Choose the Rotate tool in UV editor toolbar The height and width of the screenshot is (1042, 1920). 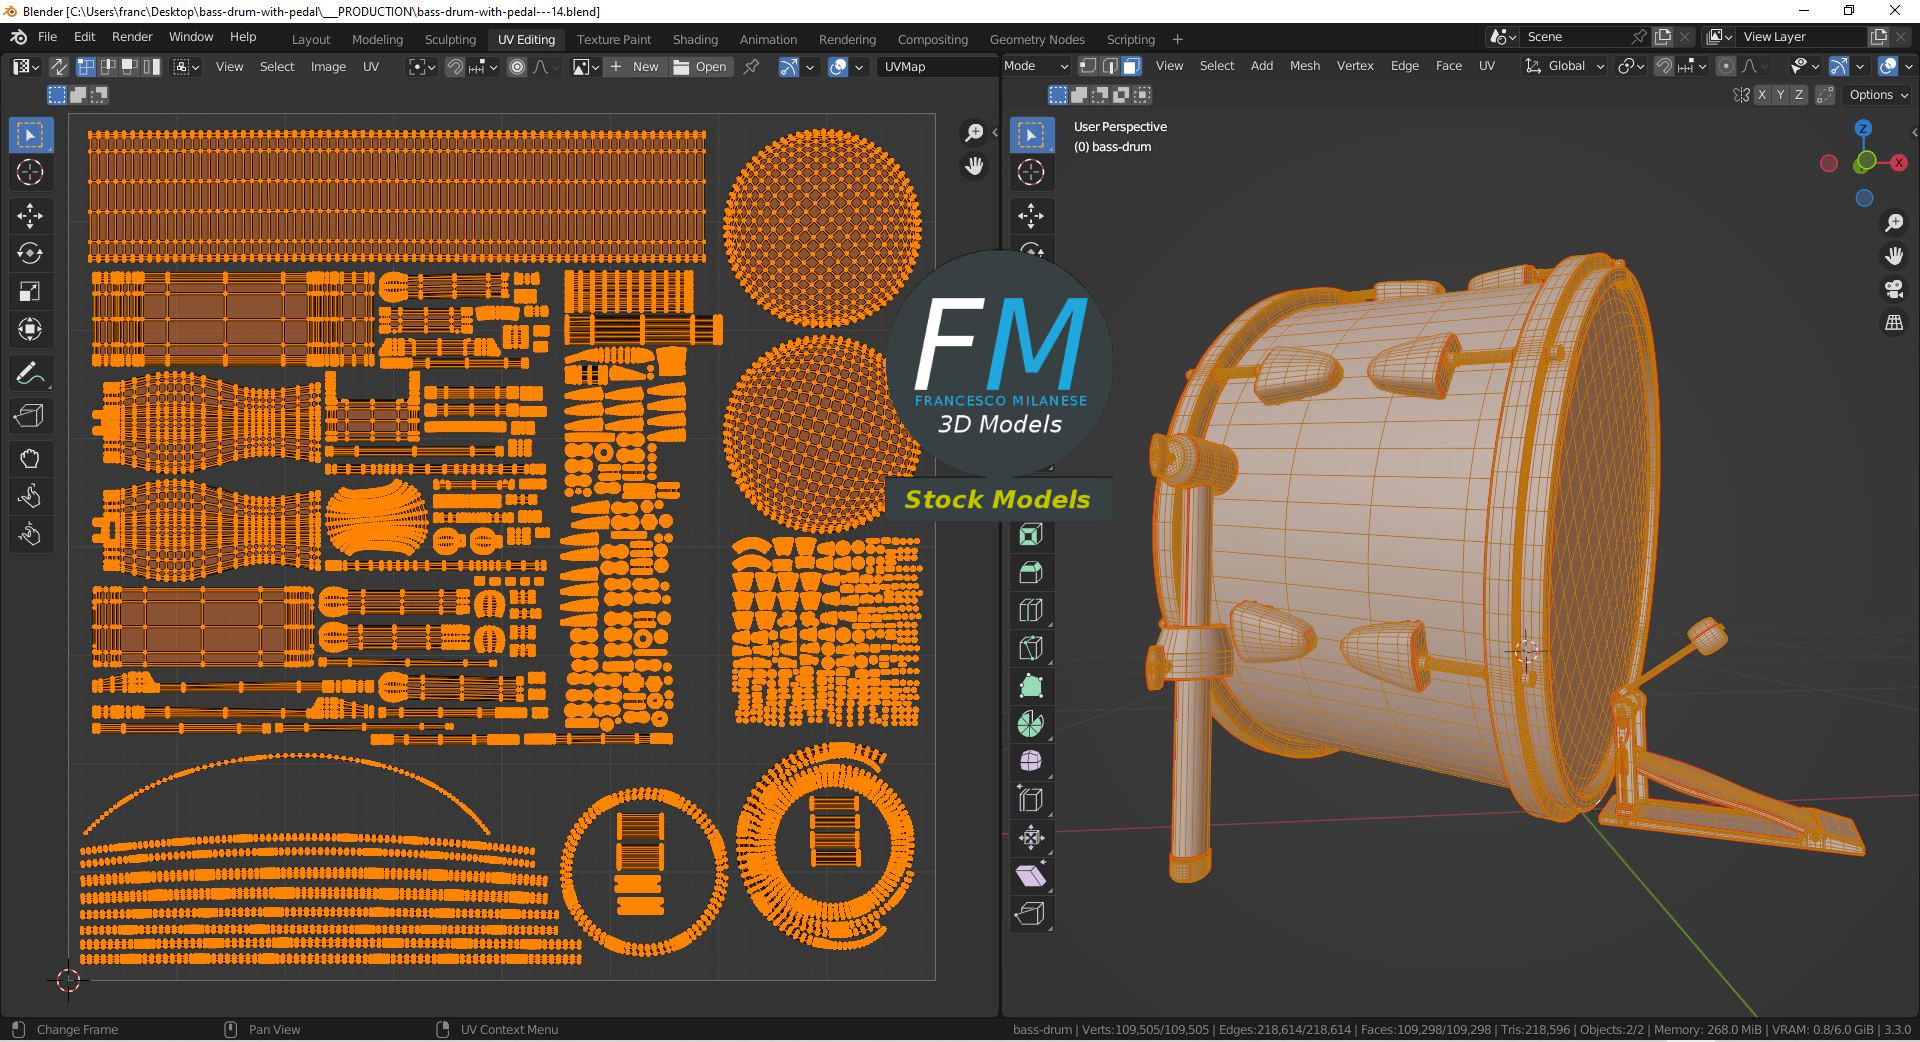pos(30,254)
